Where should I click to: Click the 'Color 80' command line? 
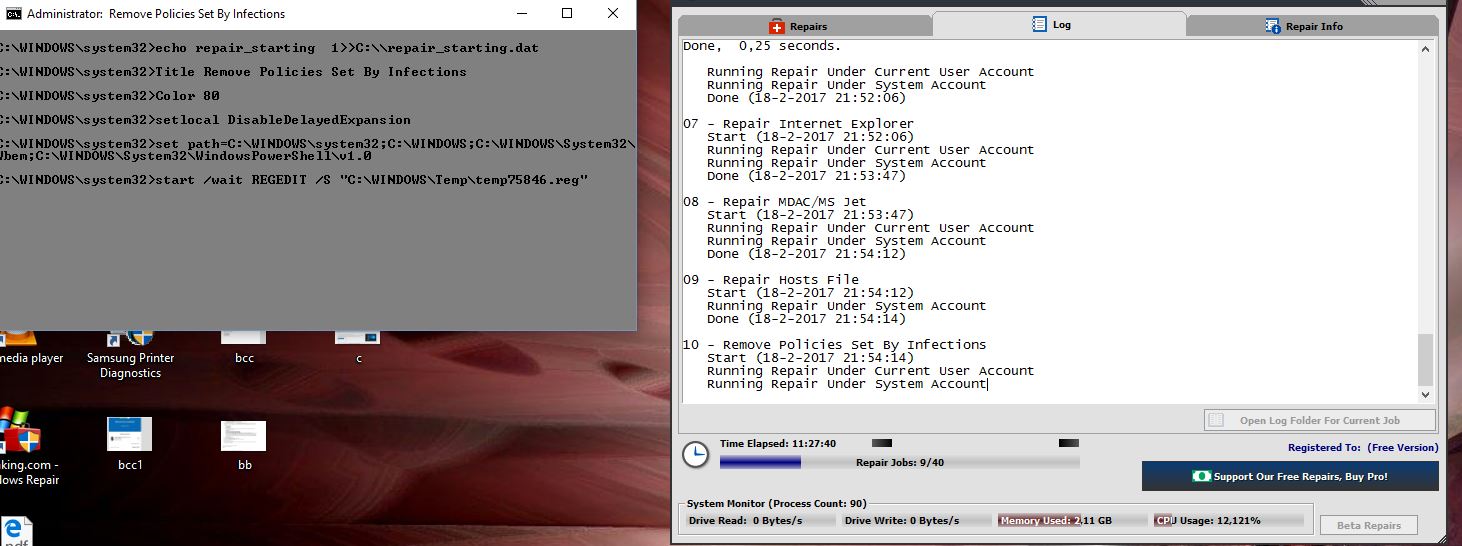[x=110, y=96]
